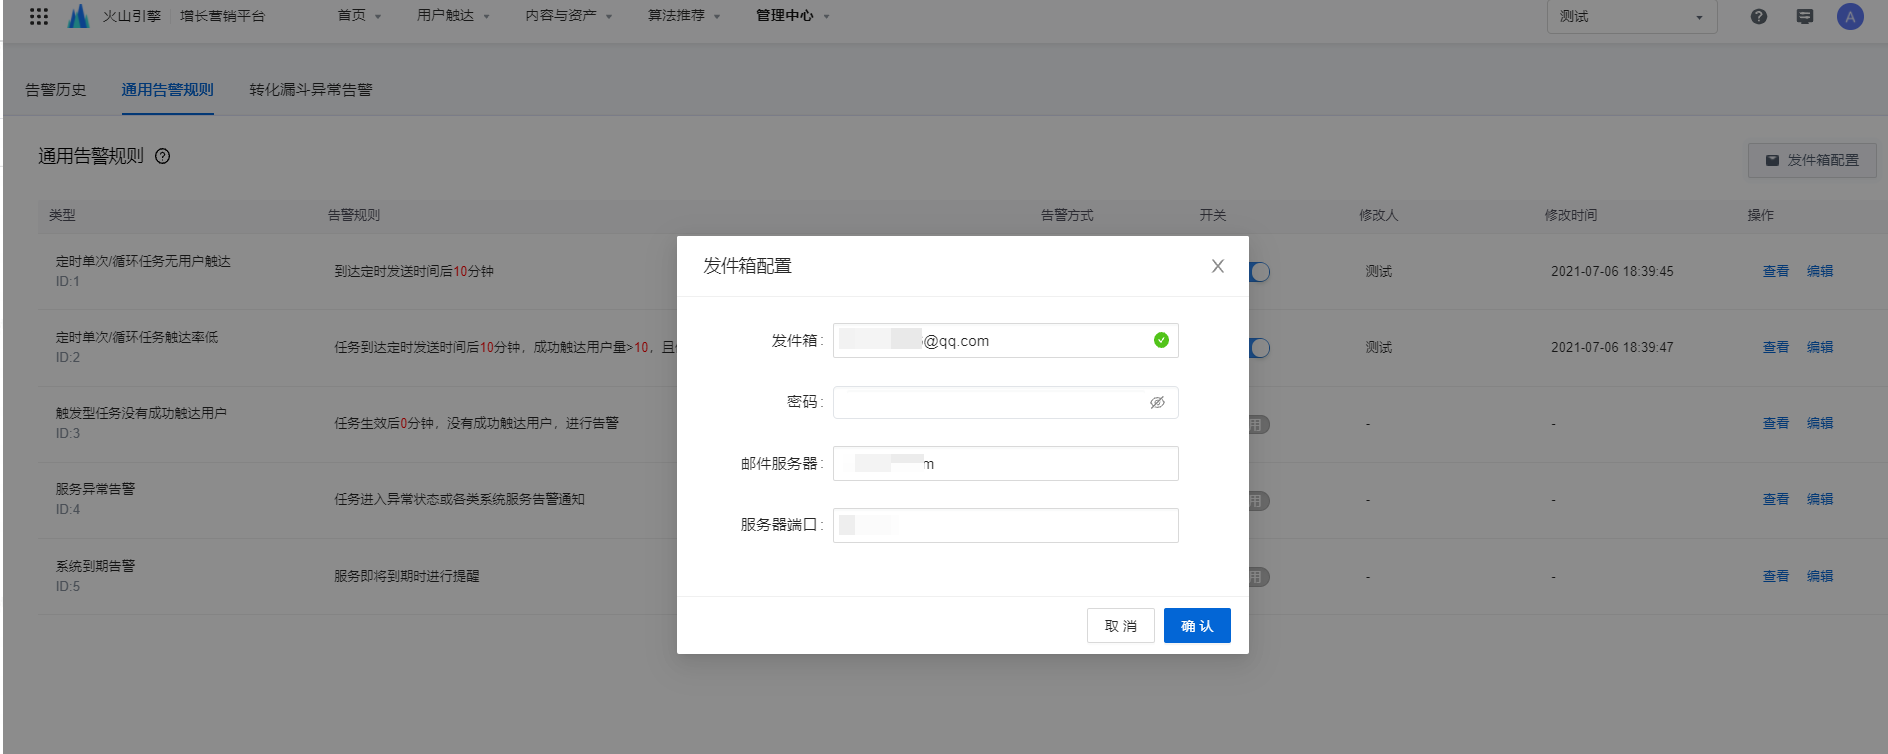Toggle password visibility eye icon
The width and height of the screenshot is (1888, 754).
click(x=1157, y=402)
